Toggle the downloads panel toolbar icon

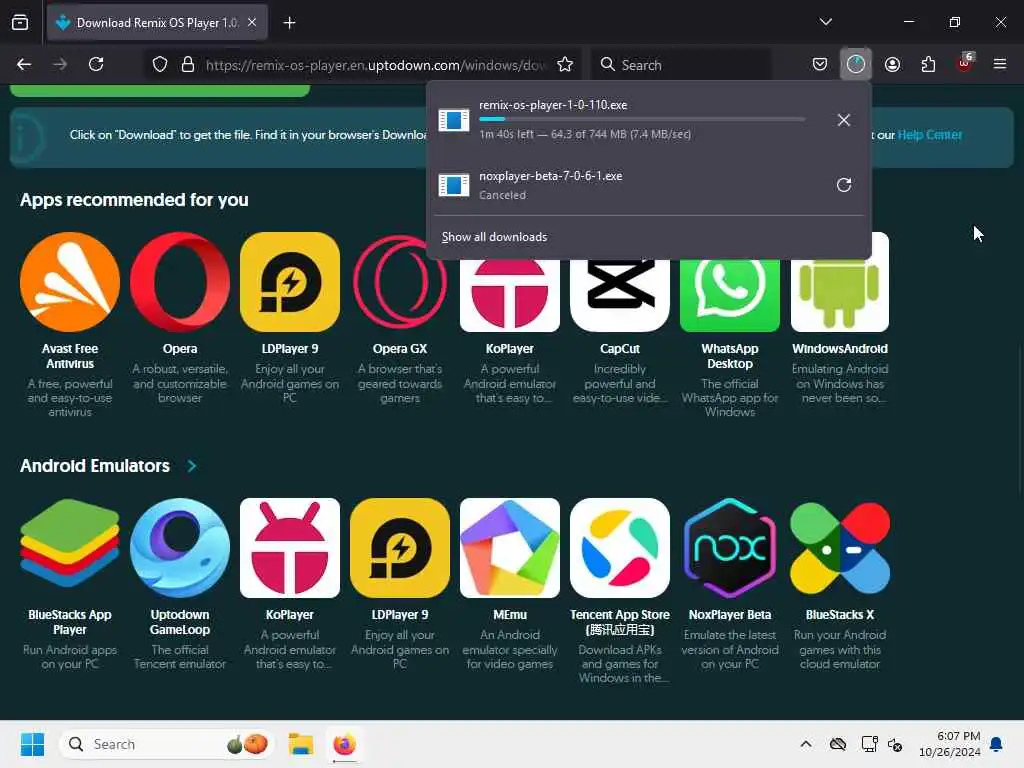point(856,64)
